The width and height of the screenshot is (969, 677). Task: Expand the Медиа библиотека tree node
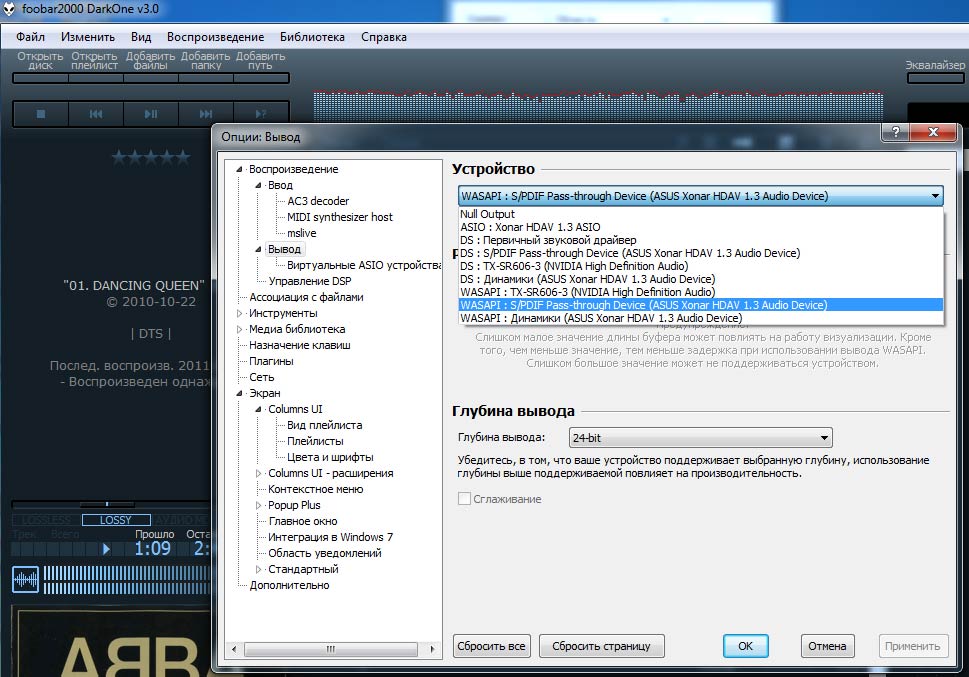pos(239,330)
